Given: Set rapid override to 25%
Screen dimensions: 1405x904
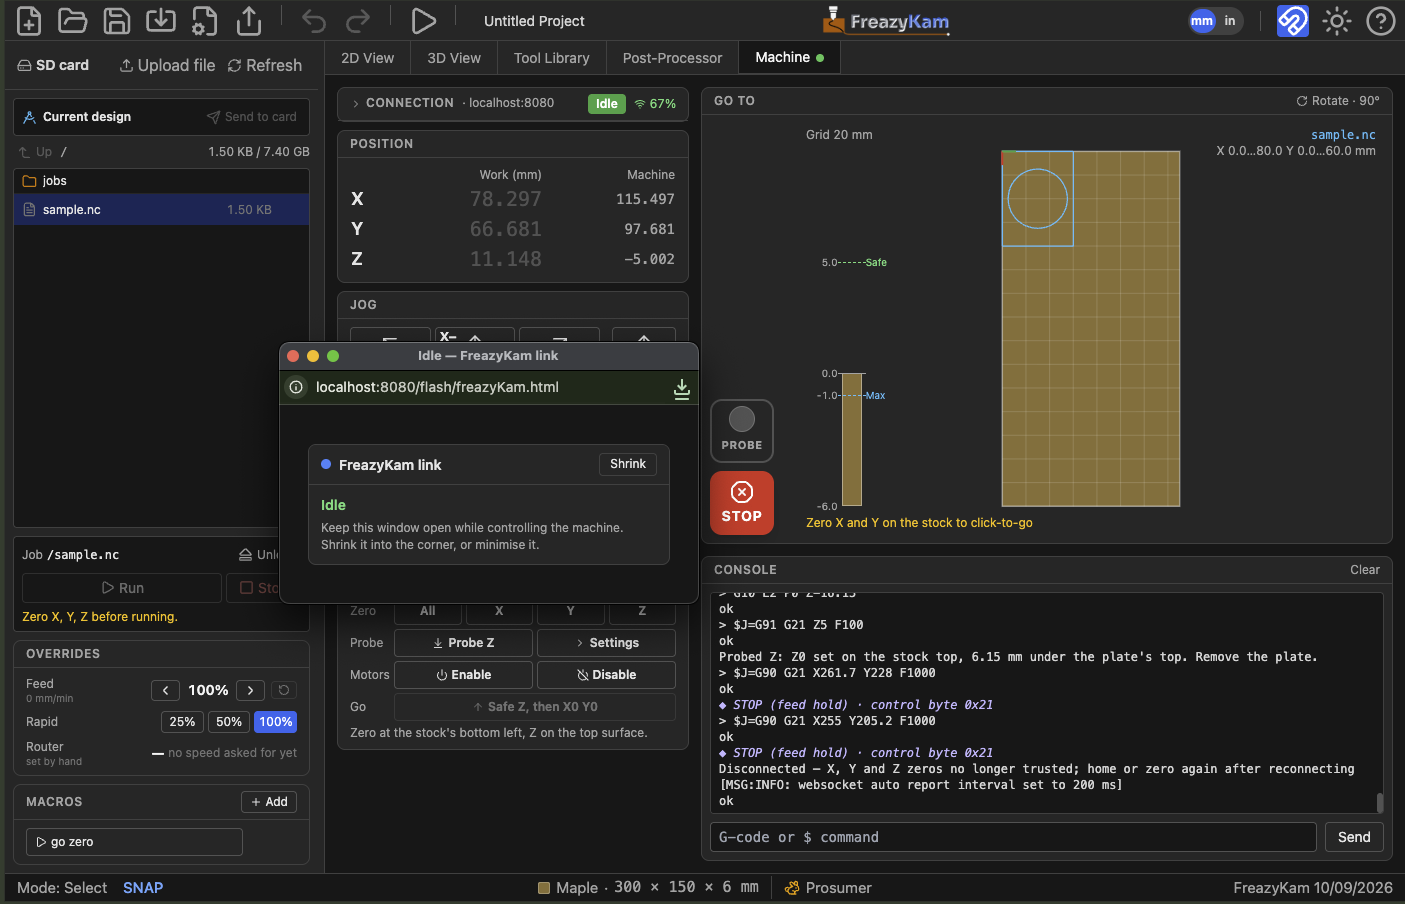Looking at the screenshot, I should [x=182, y=722].
